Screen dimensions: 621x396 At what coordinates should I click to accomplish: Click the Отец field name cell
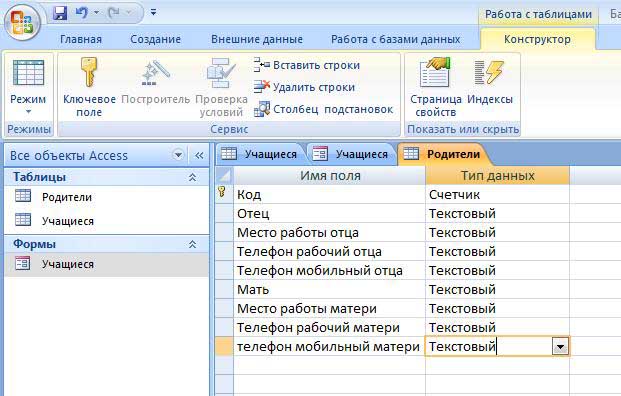(330, 213)
